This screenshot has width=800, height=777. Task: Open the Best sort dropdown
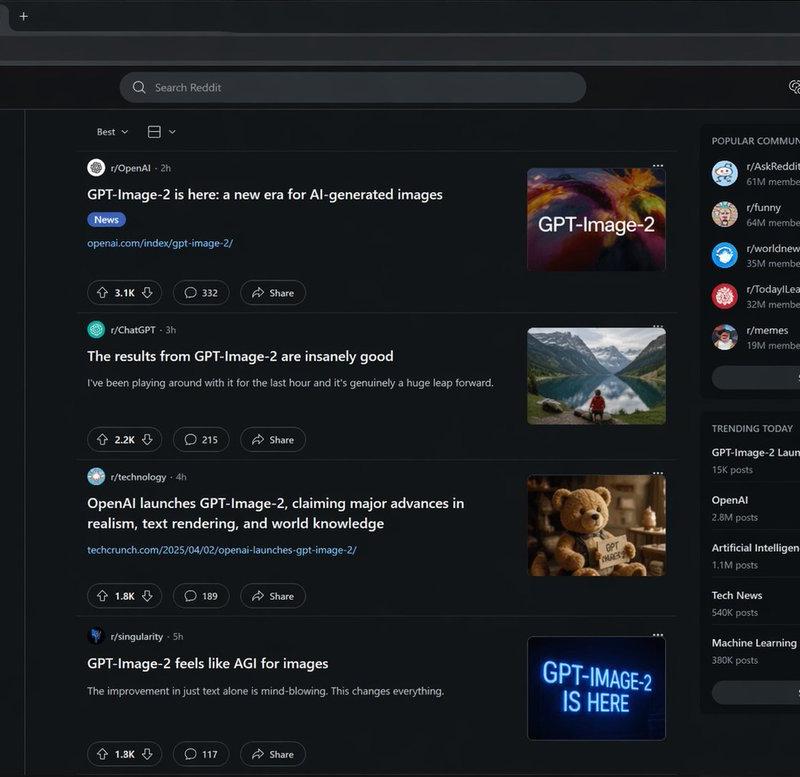[x=112, y=132]
